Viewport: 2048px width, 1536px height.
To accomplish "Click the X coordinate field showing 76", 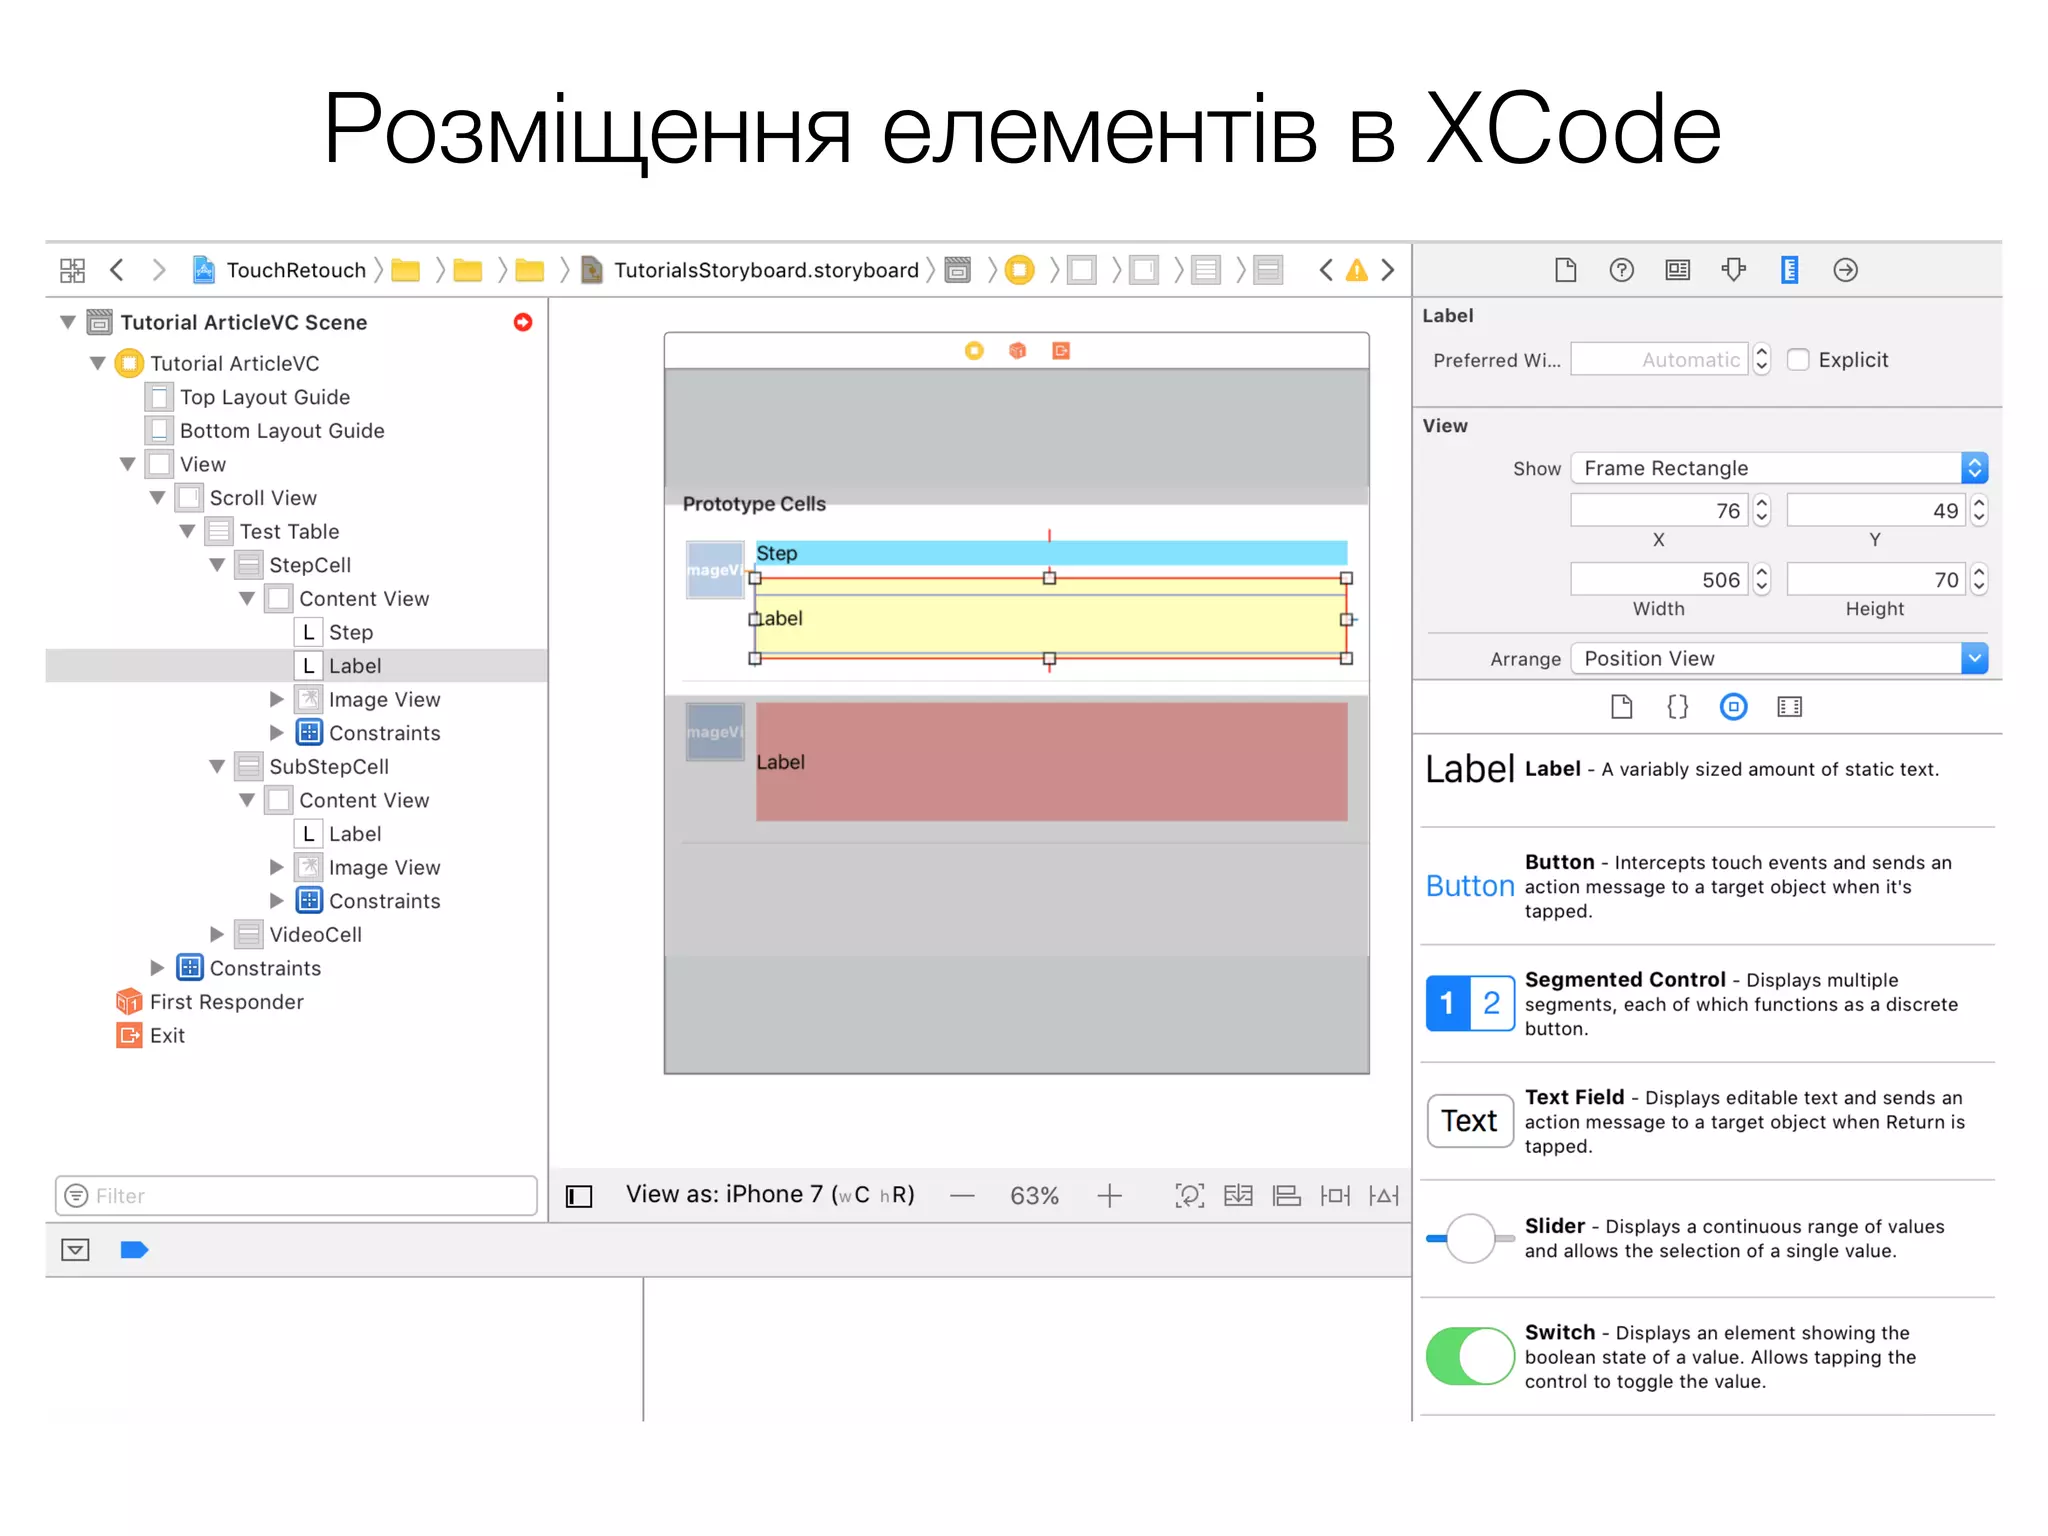I will [x=1660, y=511].
